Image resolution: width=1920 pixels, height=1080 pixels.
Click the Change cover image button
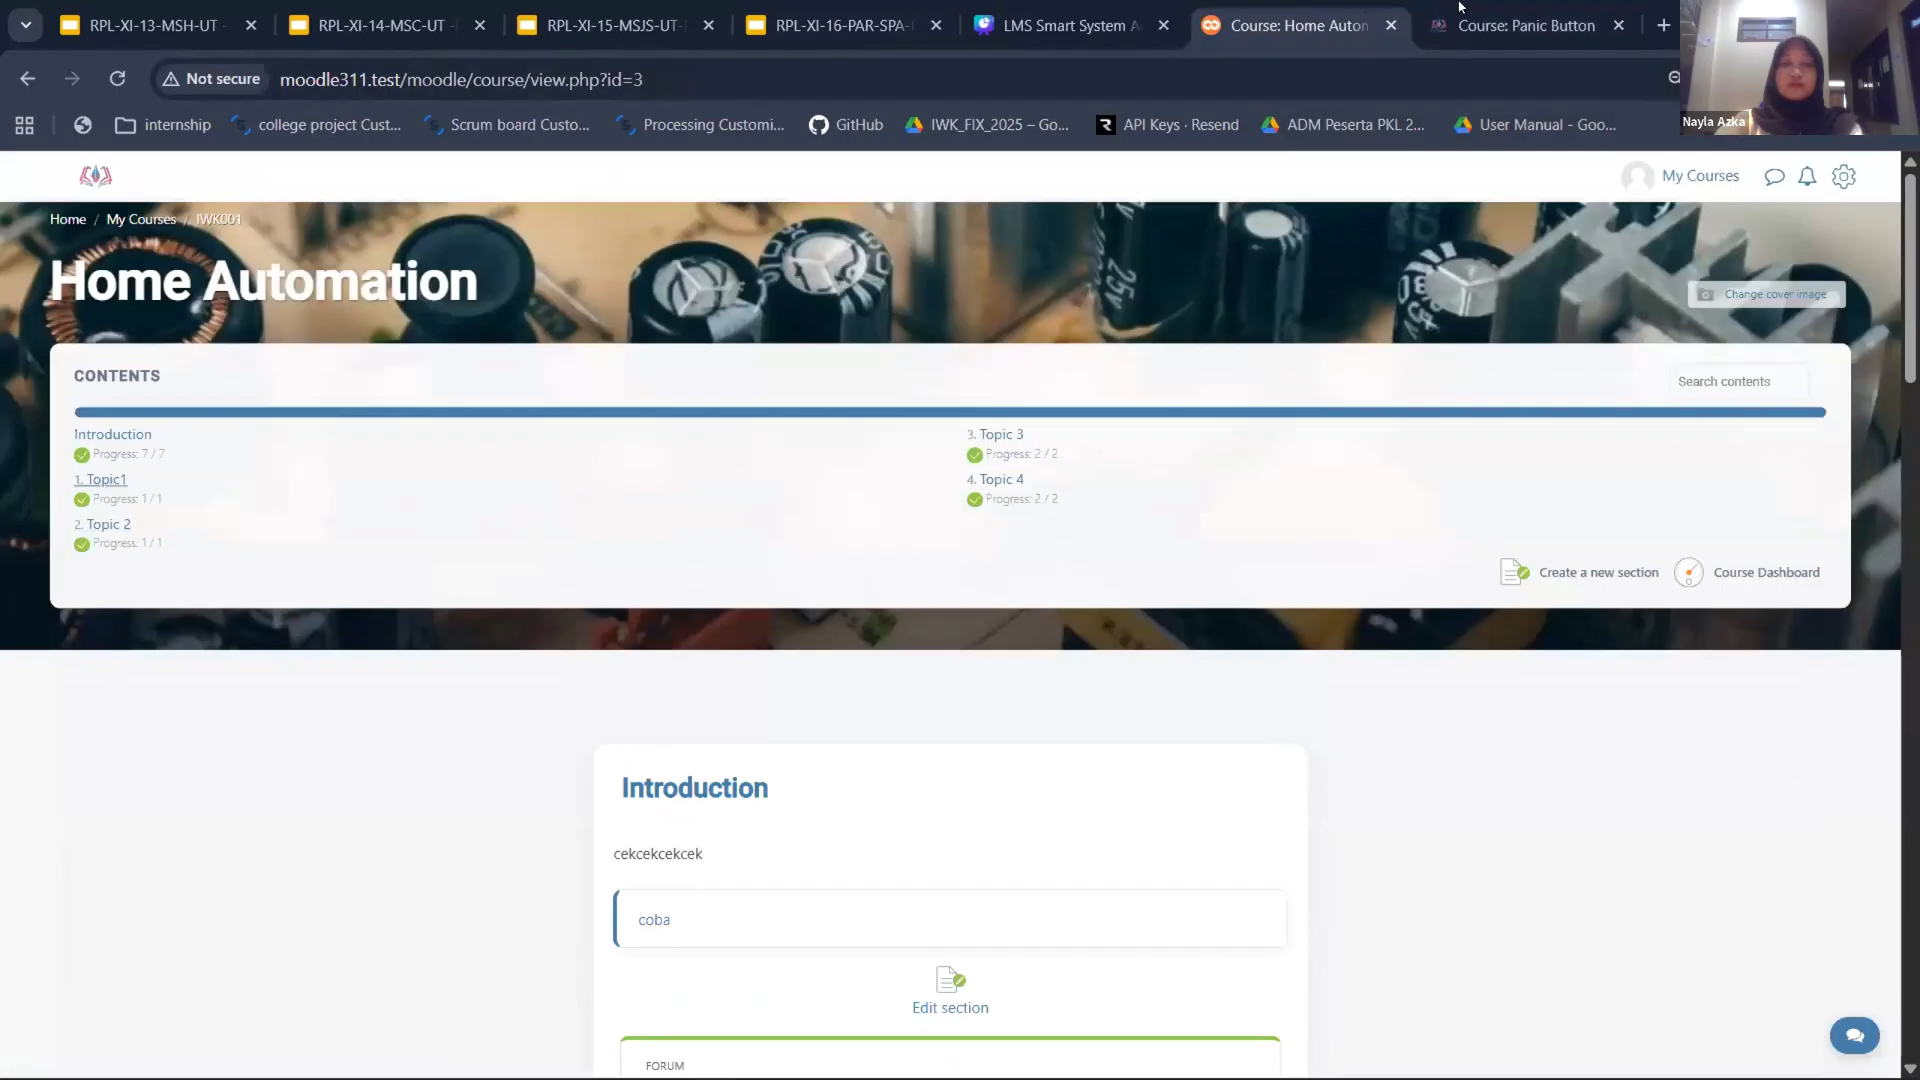click(x=1766, y=294)
